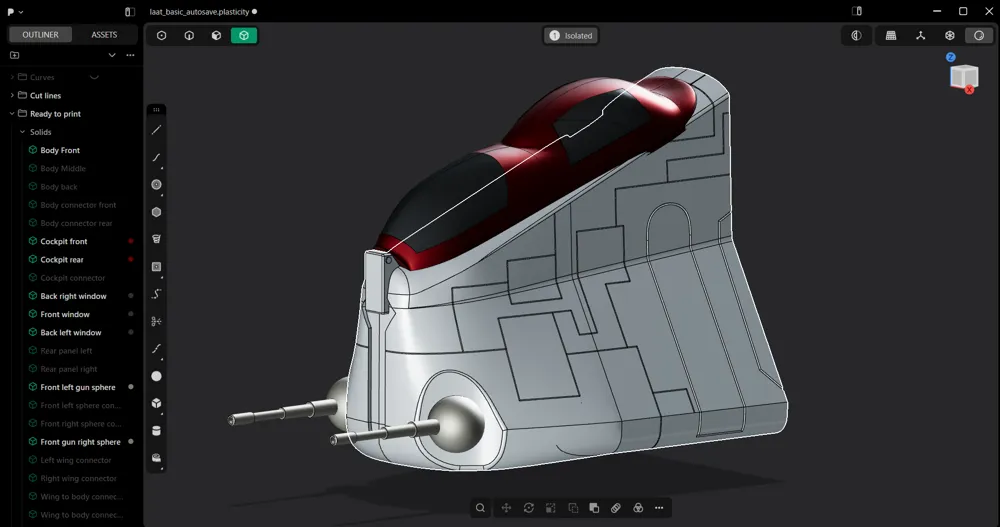Viewport: 1000px width, 527px height.
Task: Select the Circle tool
Action: (156, 185)
